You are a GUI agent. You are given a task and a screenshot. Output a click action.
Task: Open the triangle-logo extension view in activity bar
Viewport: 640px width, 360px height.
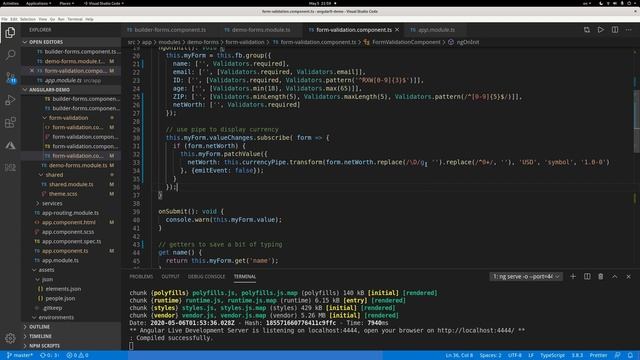point(10,145)
